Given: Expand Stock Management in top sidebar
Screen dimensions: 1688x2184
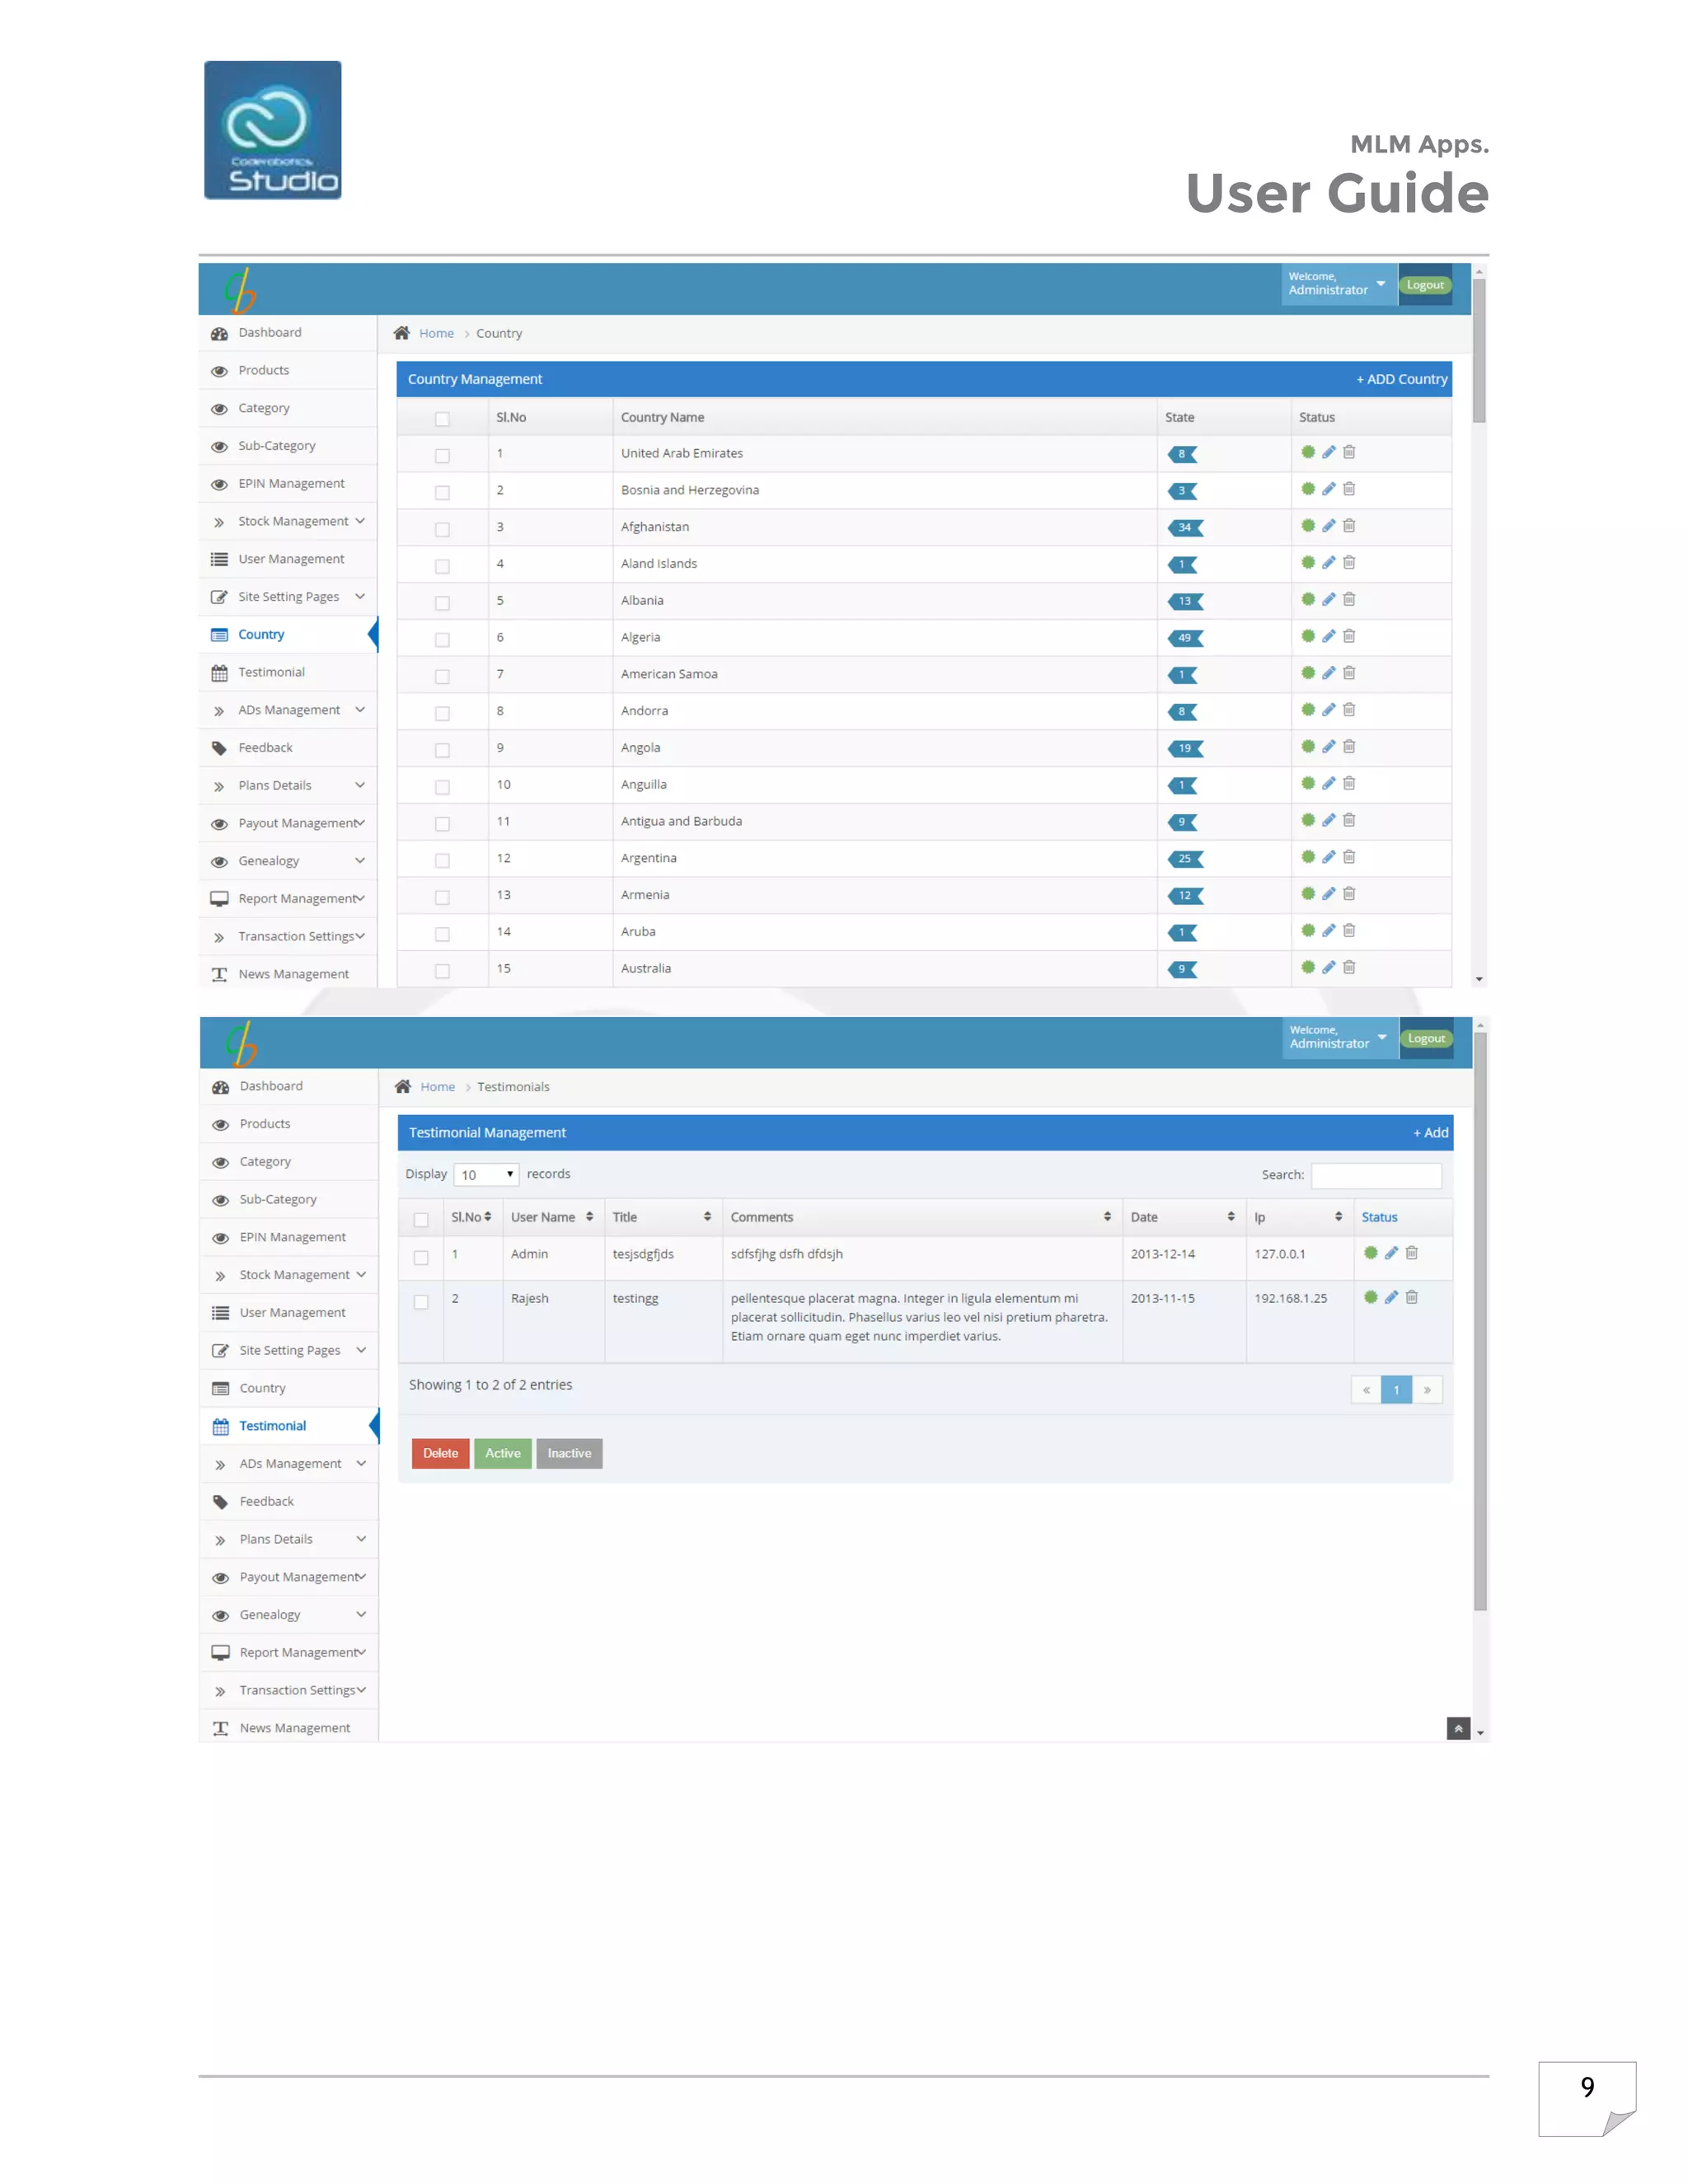Looking at the screenshot, I should tap(293, 521).
